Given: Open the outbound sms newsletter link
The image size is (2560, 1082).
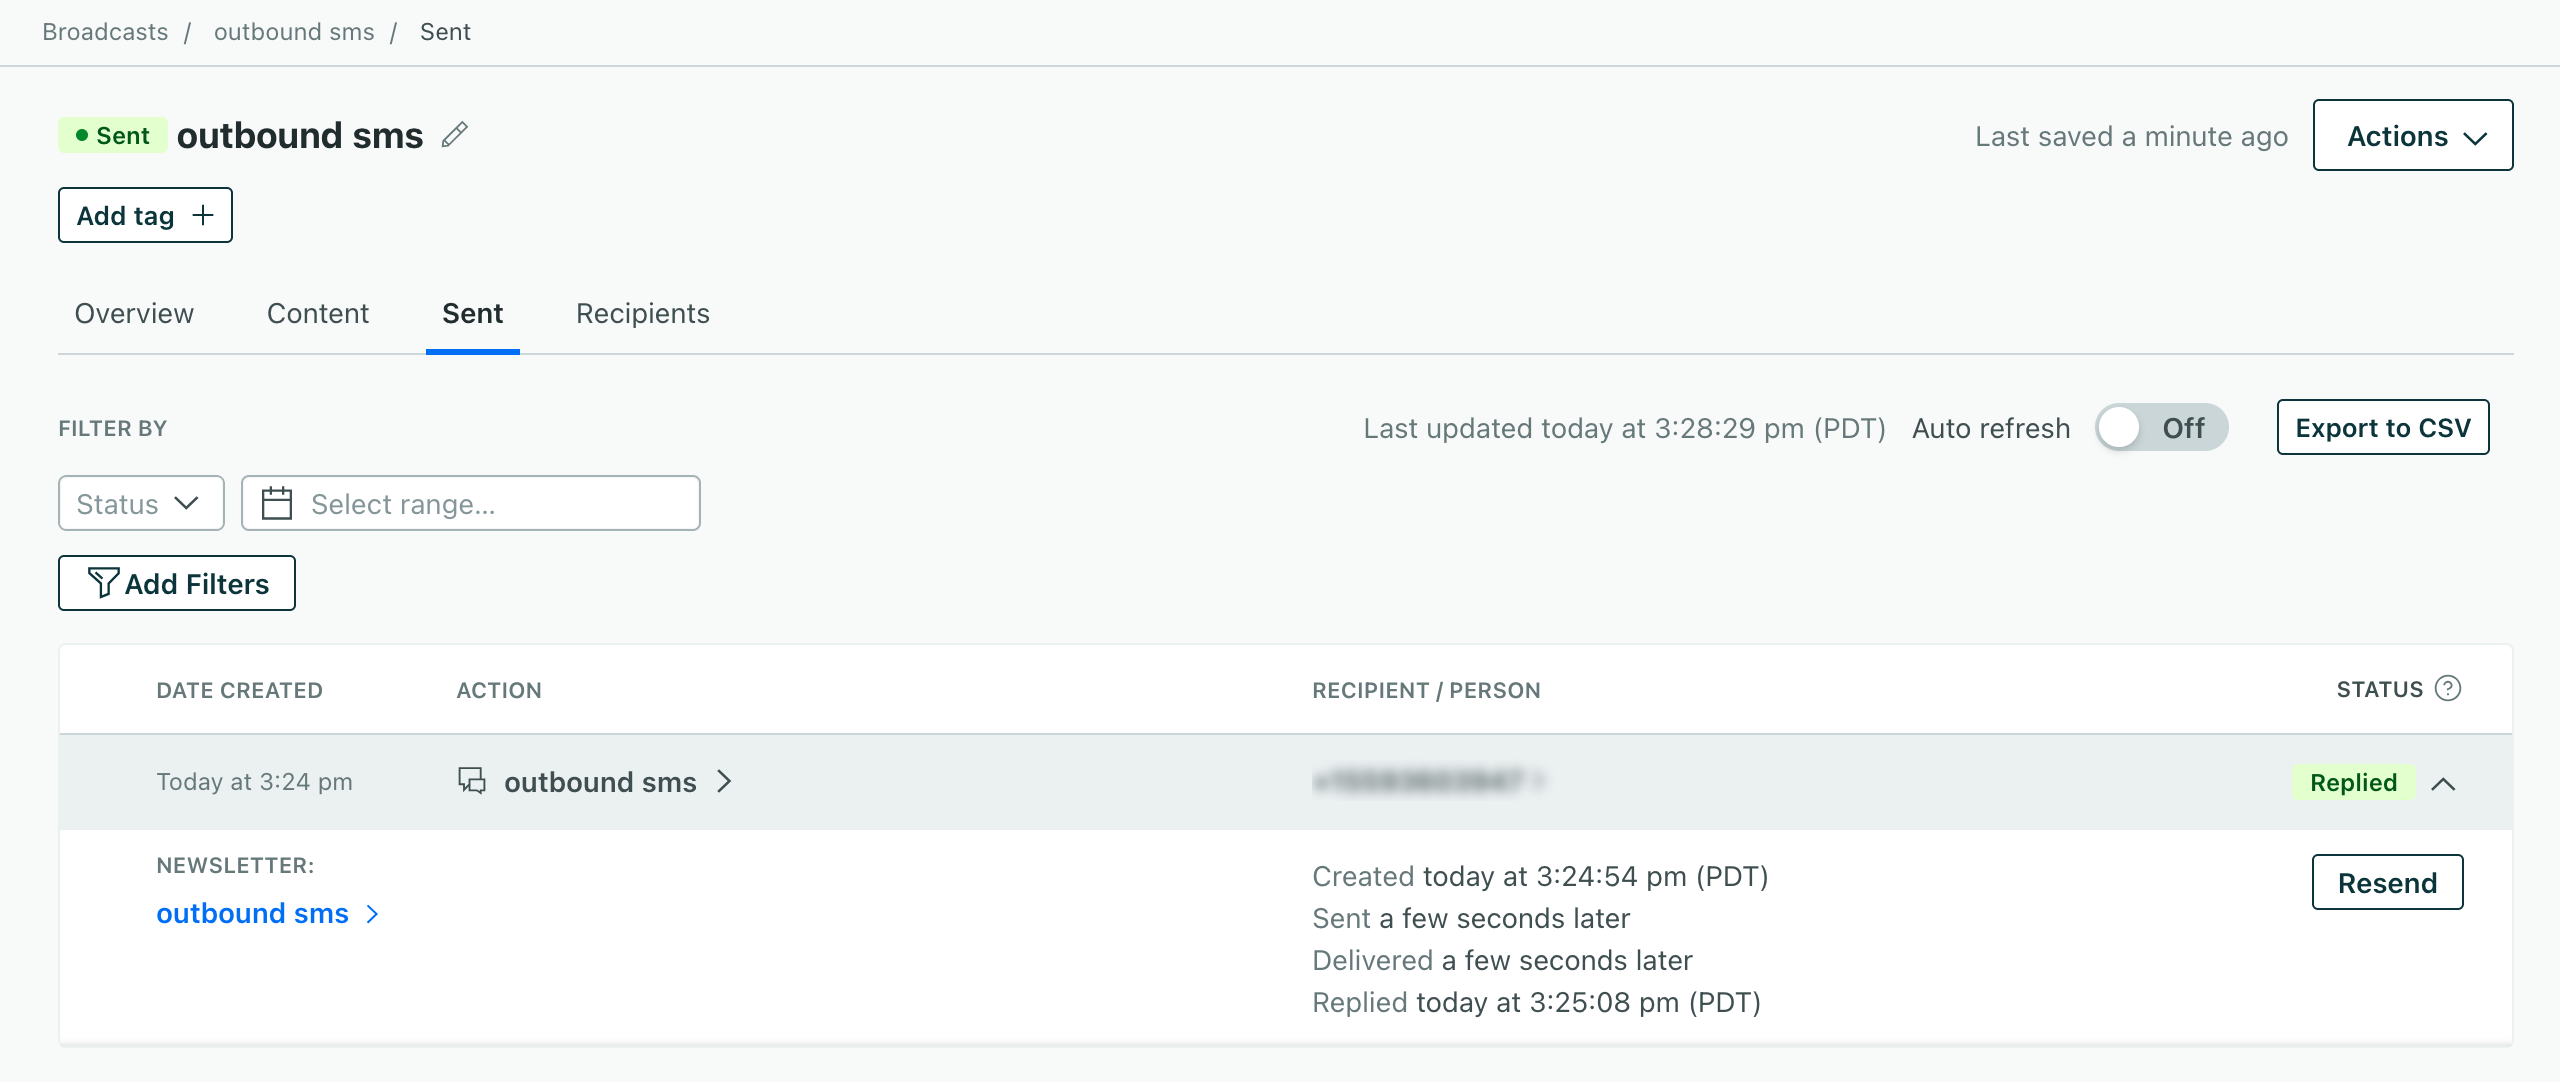Looking at the screenshot, I should (252, 914).
